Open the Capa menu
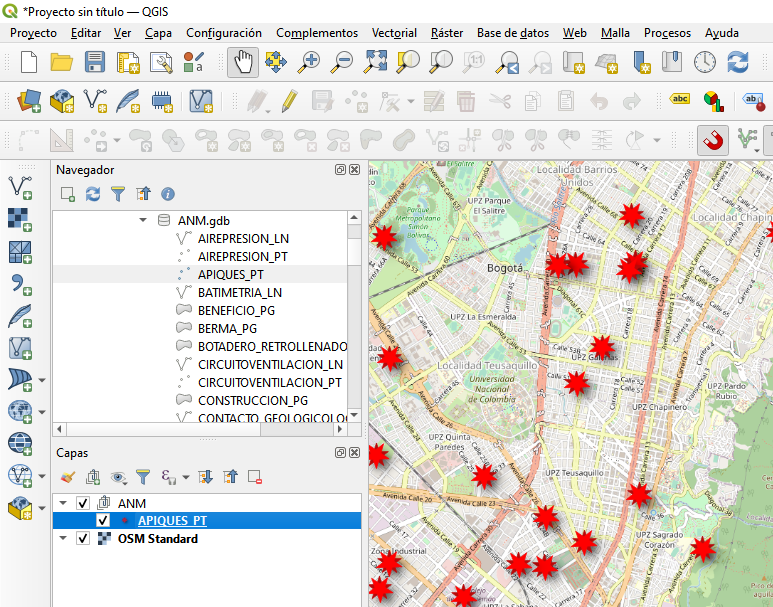773x607 pixels. (158, 33)
